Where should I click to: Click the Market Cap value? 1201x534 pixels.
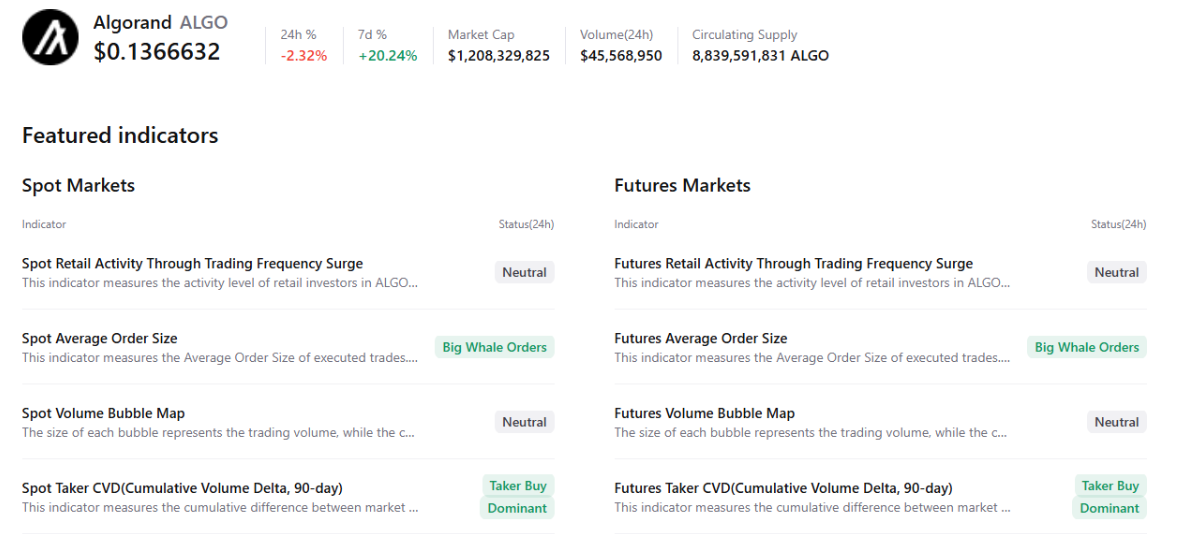click(x=498, y=56)
